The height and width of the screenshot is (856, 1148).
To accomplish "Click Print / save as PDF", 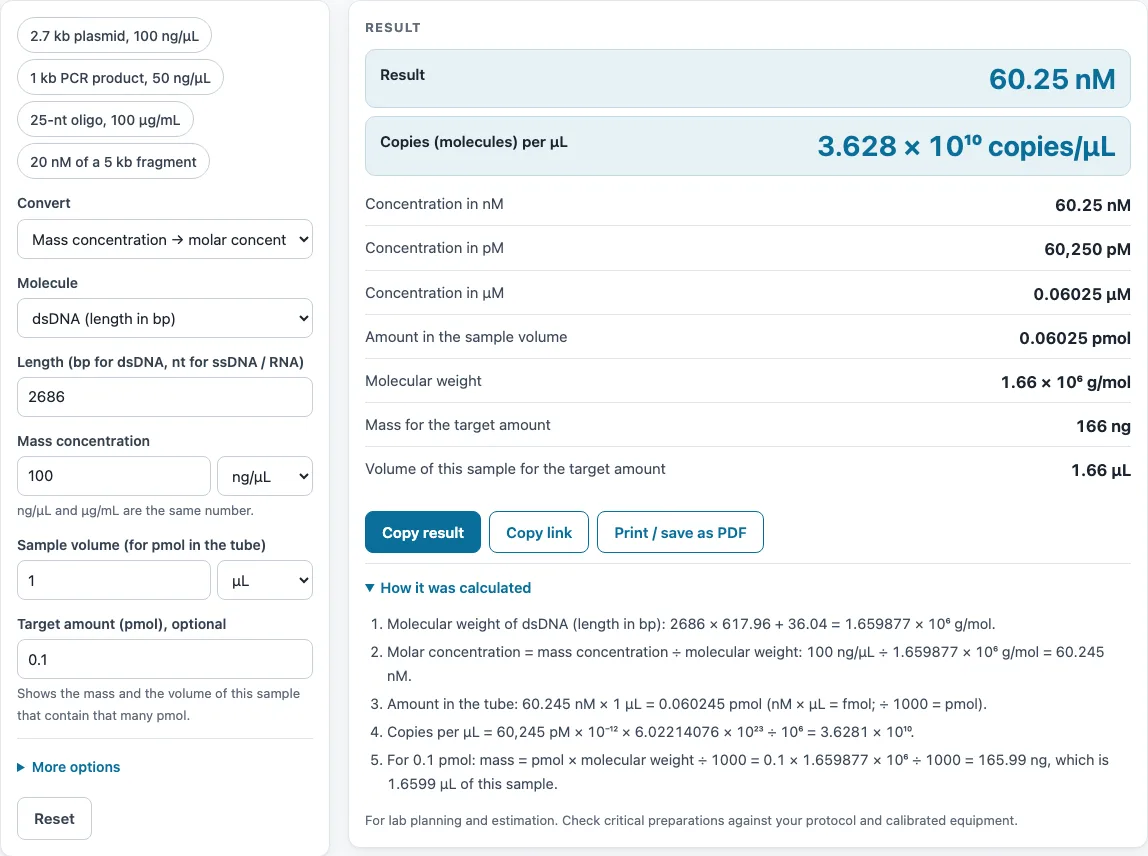I will pos(680,532).
